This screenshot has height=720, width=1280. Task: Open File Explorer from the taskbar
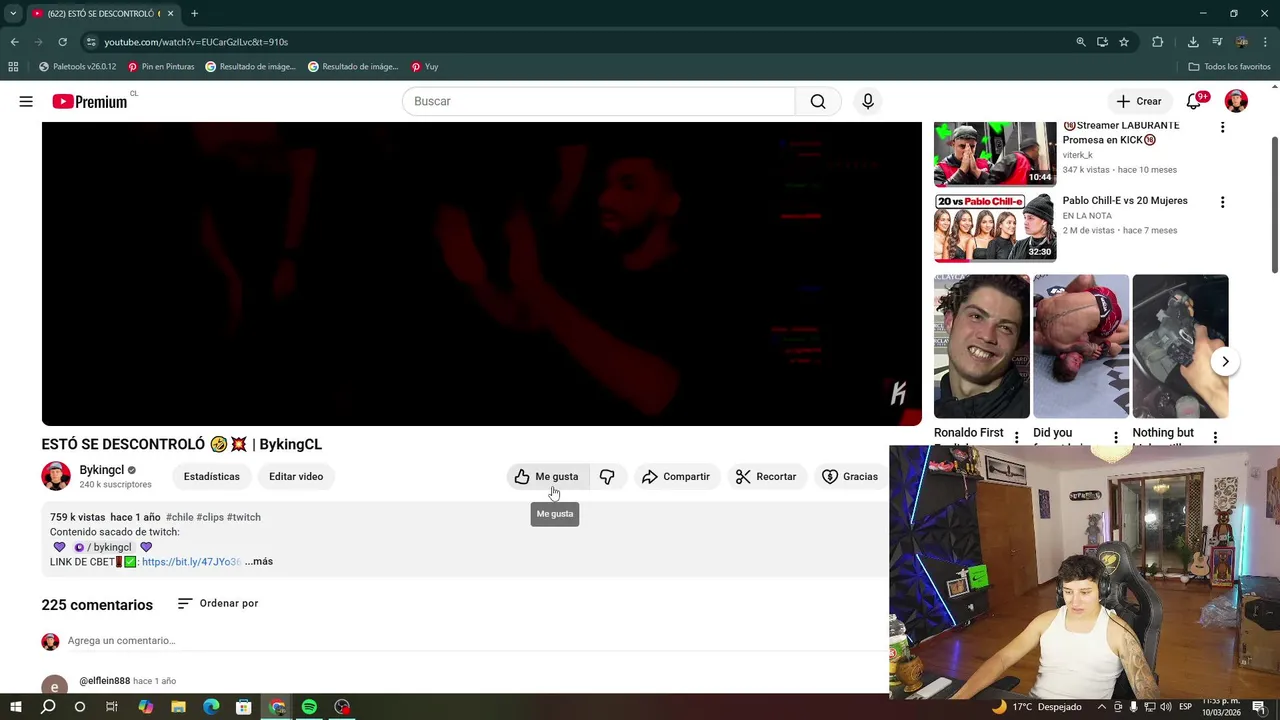[x=178, y=707]
